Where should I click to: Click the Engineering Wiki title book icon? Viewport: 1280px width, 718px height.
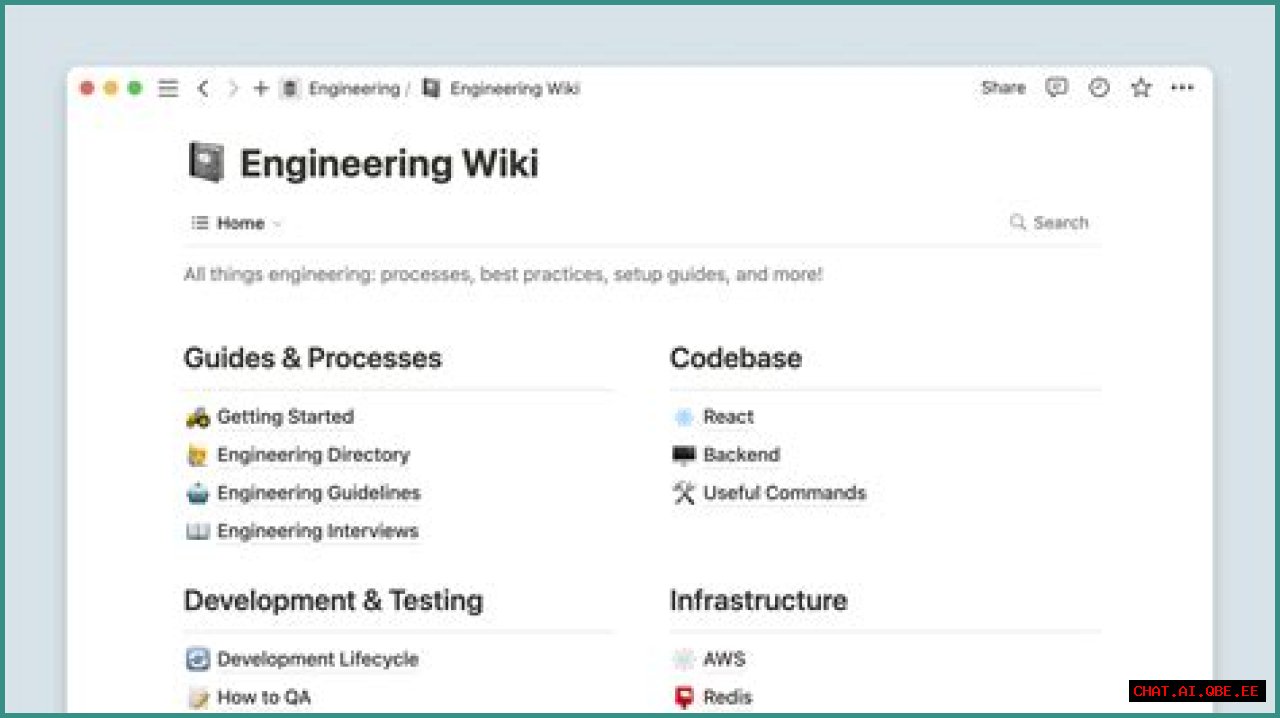[x=206, y=163]
